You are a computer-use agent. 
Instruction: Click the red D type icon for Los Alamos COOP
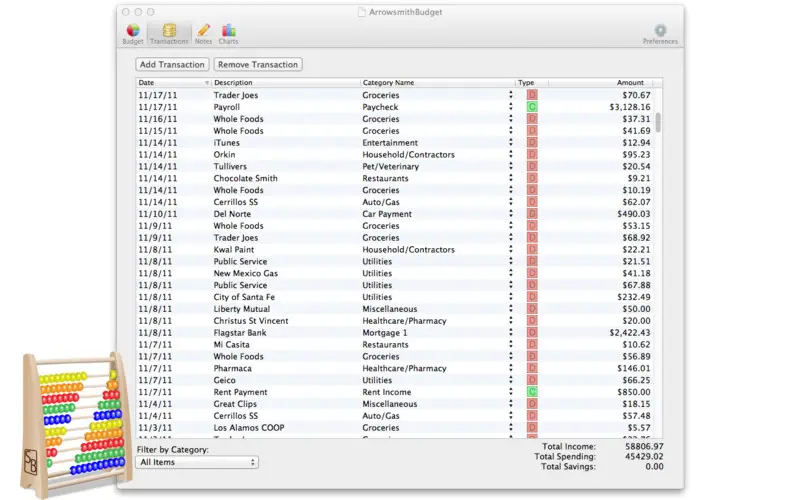click(x=532, y=428)
